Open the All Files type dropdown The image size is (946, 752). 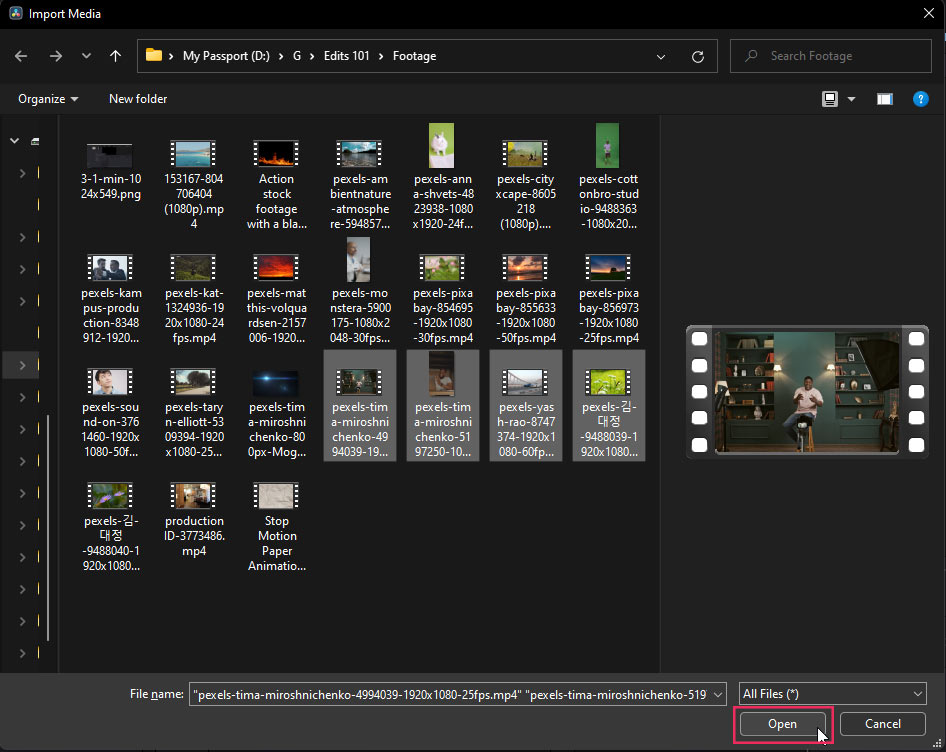click(x=832, y=694)
